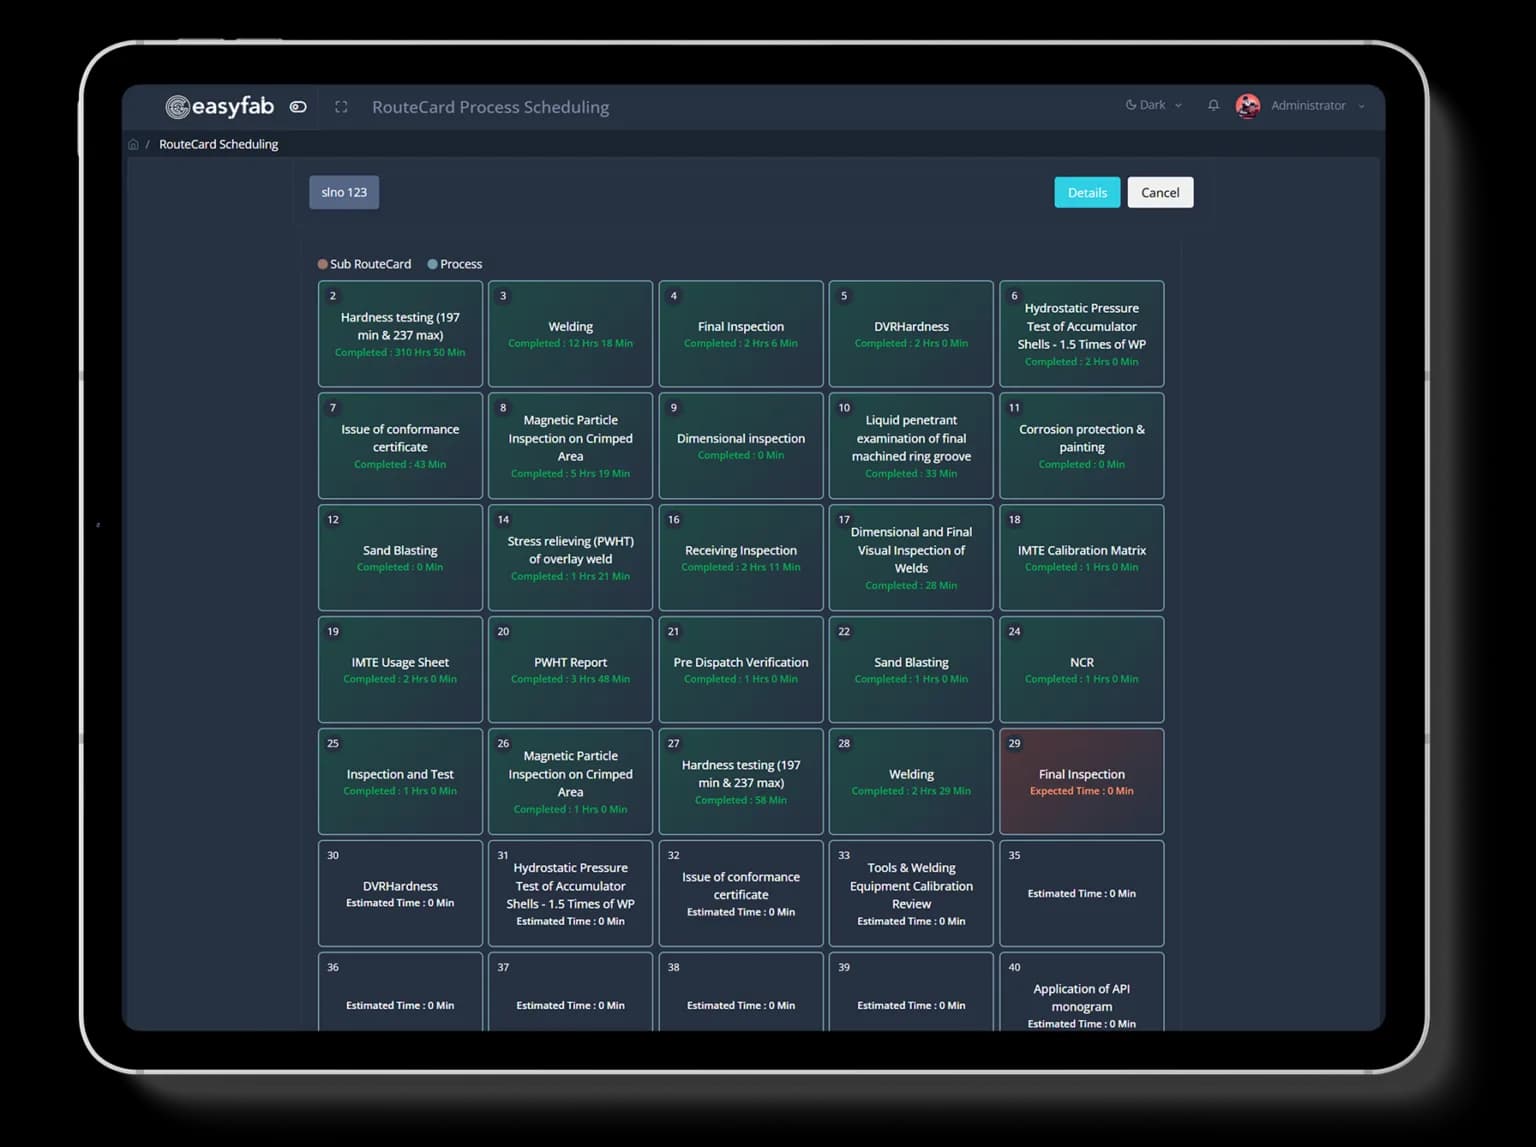The width and height of the screenshot is (1536, 1147).
Task: Click the fullscreen expand icon
Action: pos(341,107)
